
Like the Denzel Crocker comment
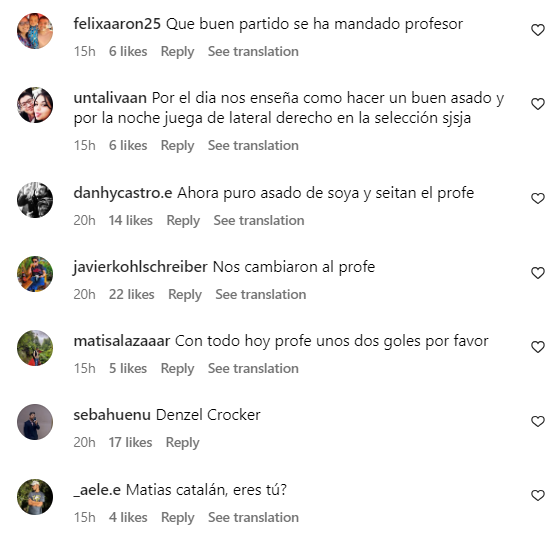tap(538, 421)
